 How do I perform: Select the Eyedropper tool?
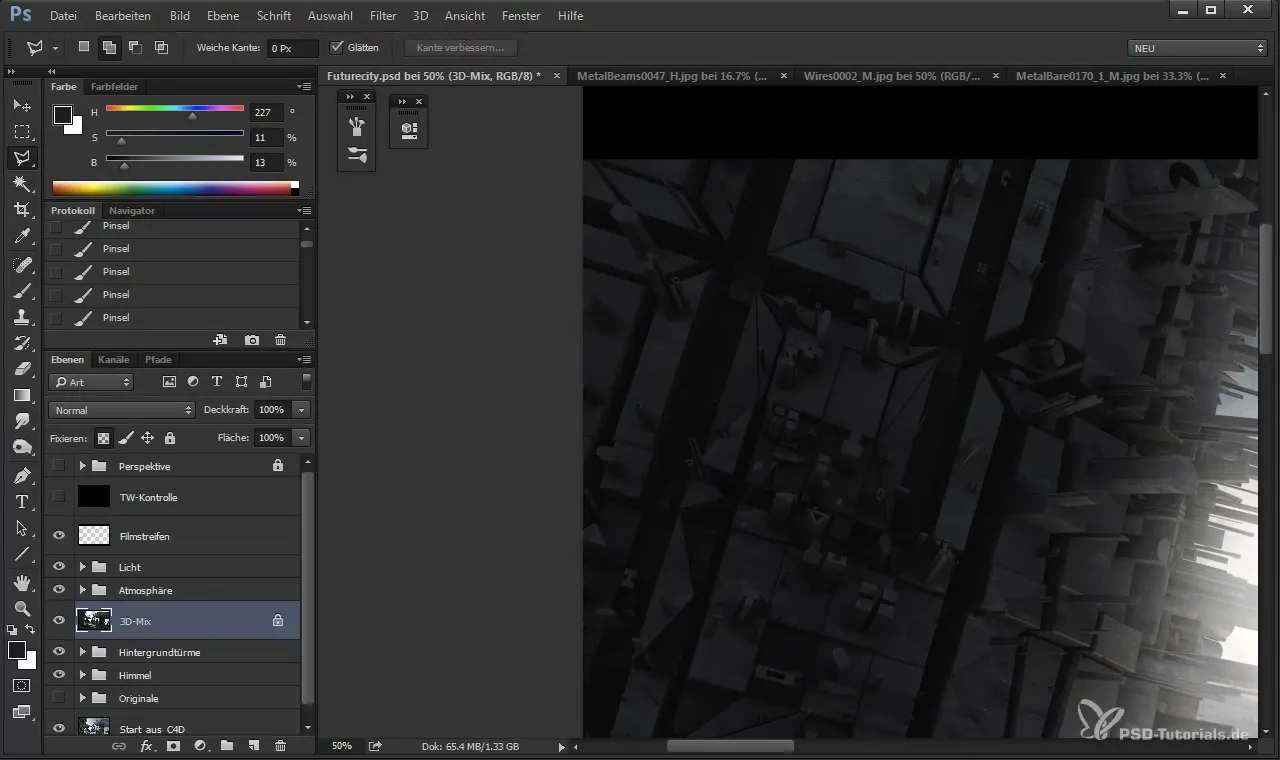22,237
